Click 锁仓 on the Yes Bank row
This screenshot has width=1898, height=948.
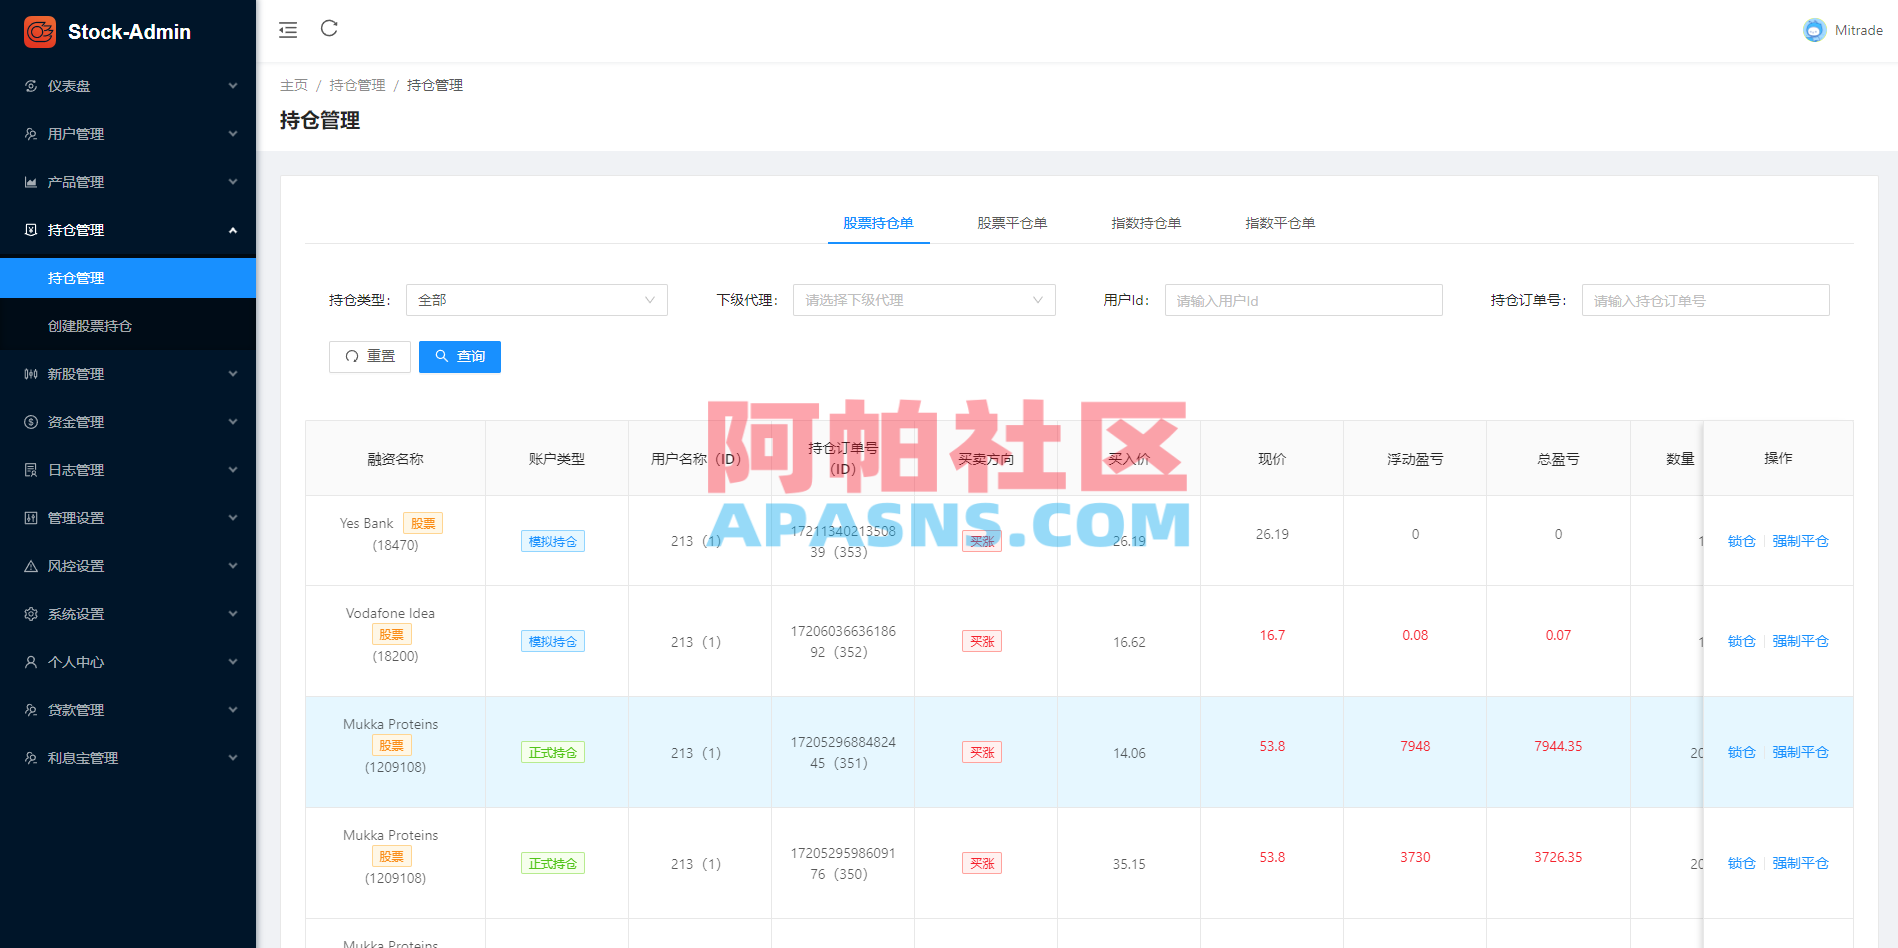click(x=1740, y=540)
